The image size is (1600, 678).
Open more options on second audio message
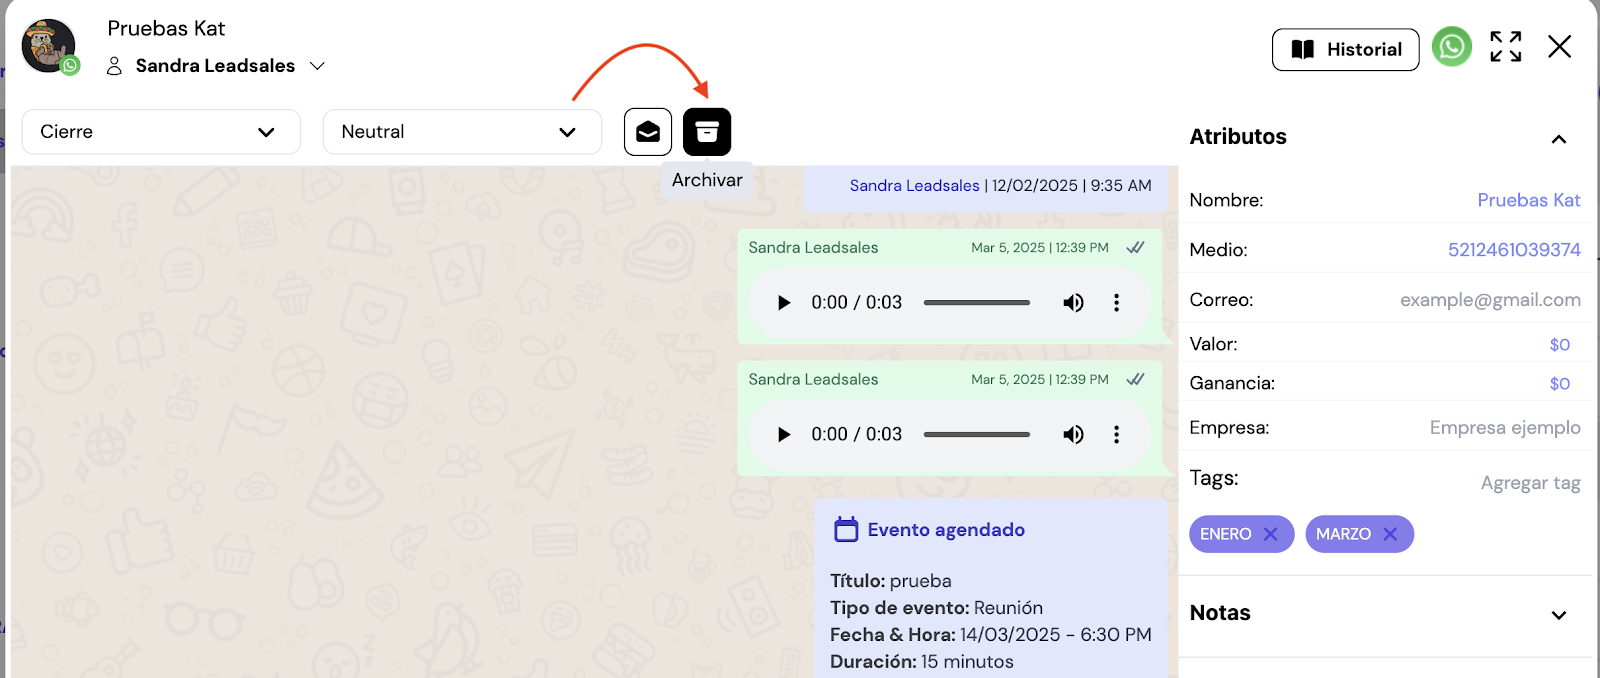[x=1116, y=435]
